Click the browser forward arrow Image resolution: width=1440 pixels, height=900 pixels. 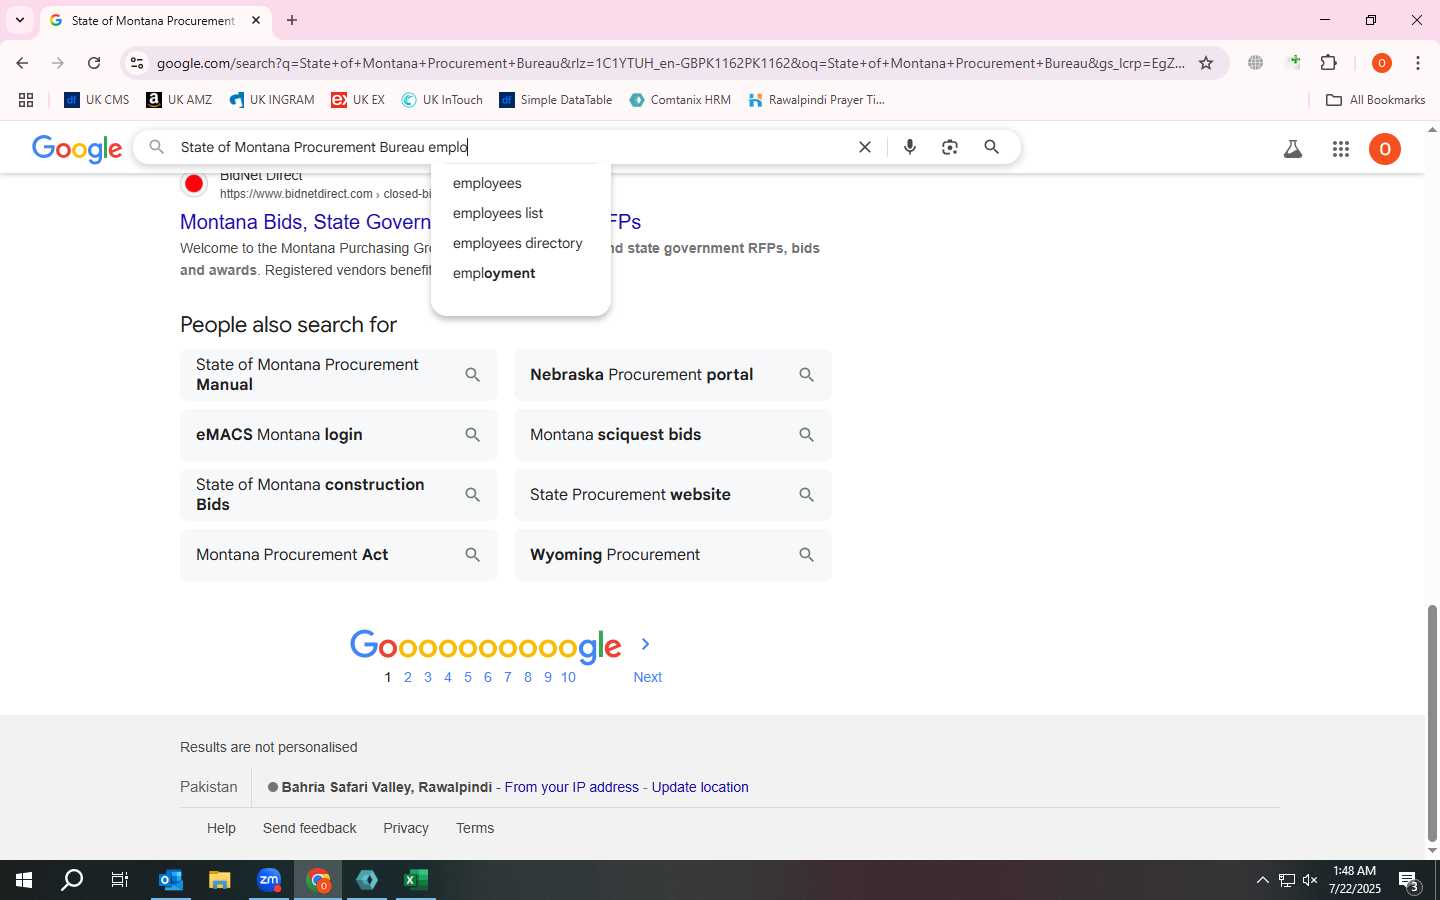[x=58, y=63]
